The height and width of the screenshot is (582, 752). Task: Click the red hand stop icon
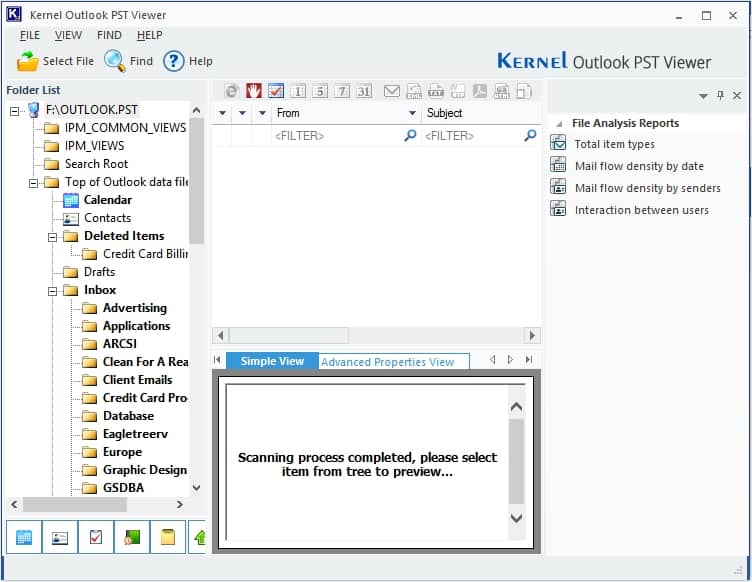coord(254,91)
